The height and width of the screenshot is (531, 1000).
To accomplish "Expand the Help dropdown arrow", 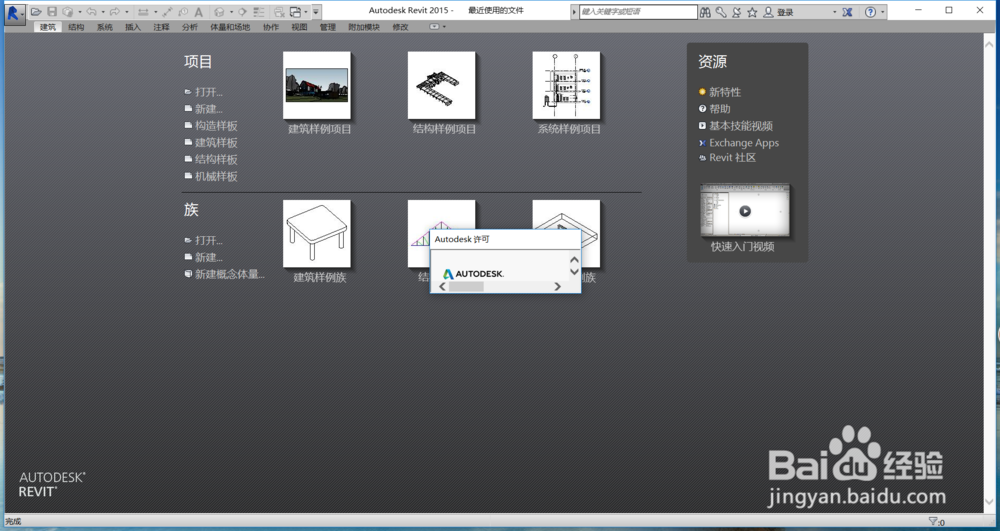I will pos(883,11).
